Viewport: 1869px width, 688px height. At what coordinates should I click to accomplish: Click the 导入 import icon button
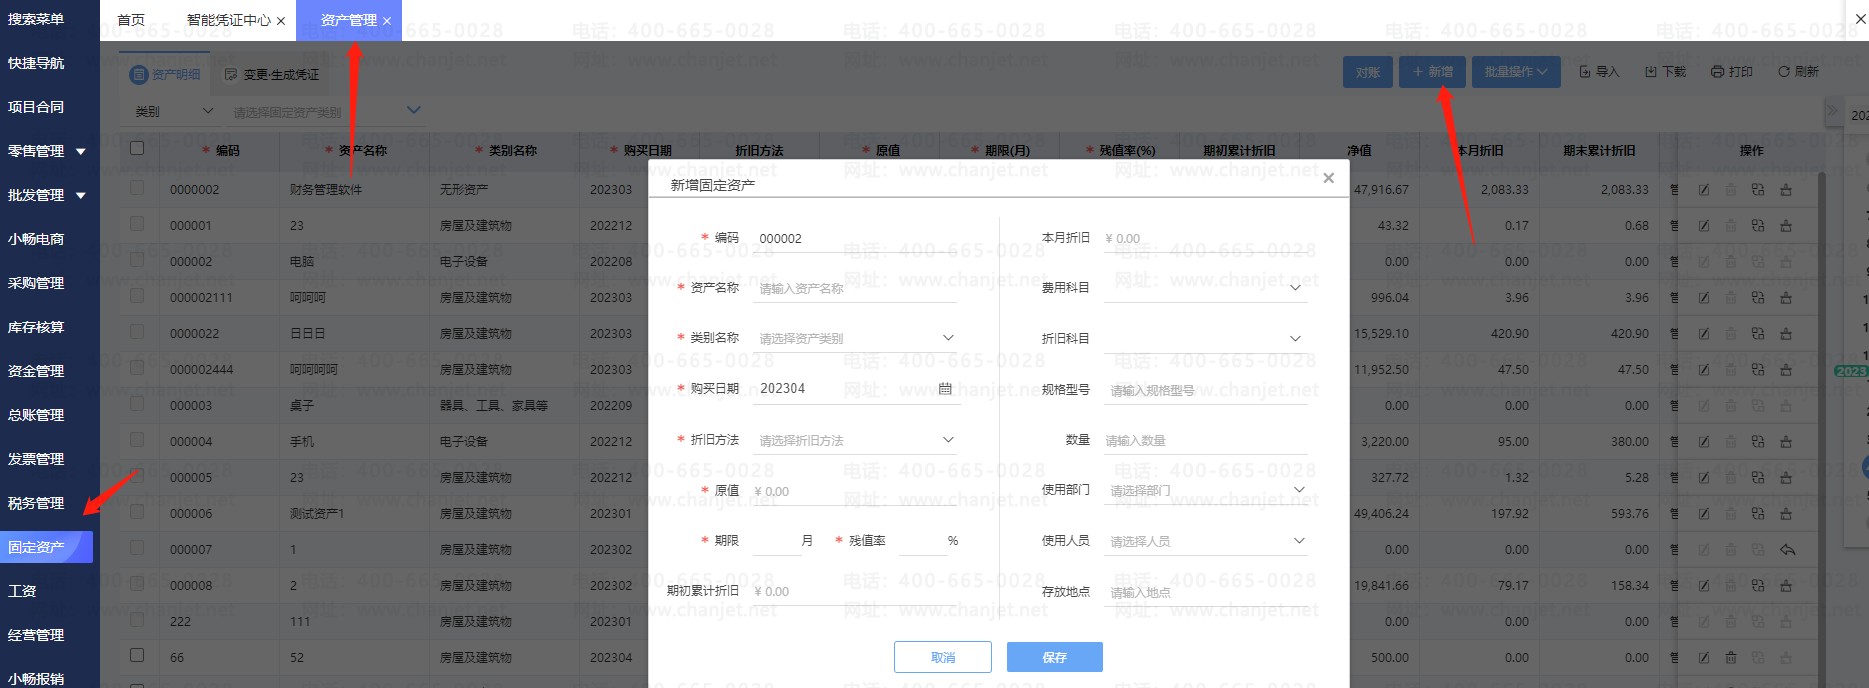1599,72
